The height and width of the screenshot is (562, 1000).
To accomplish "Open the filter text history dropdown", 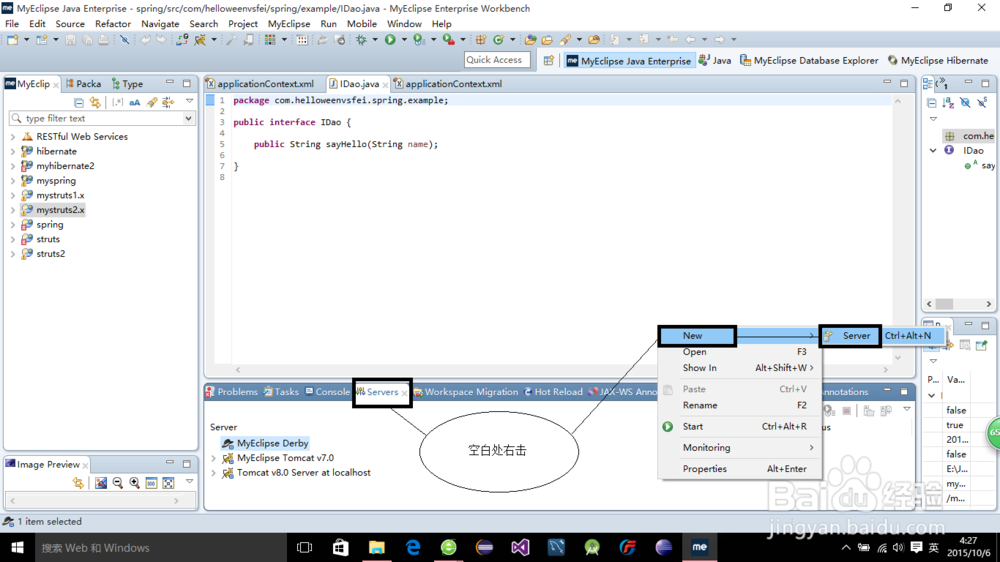I will coord(188,118).
